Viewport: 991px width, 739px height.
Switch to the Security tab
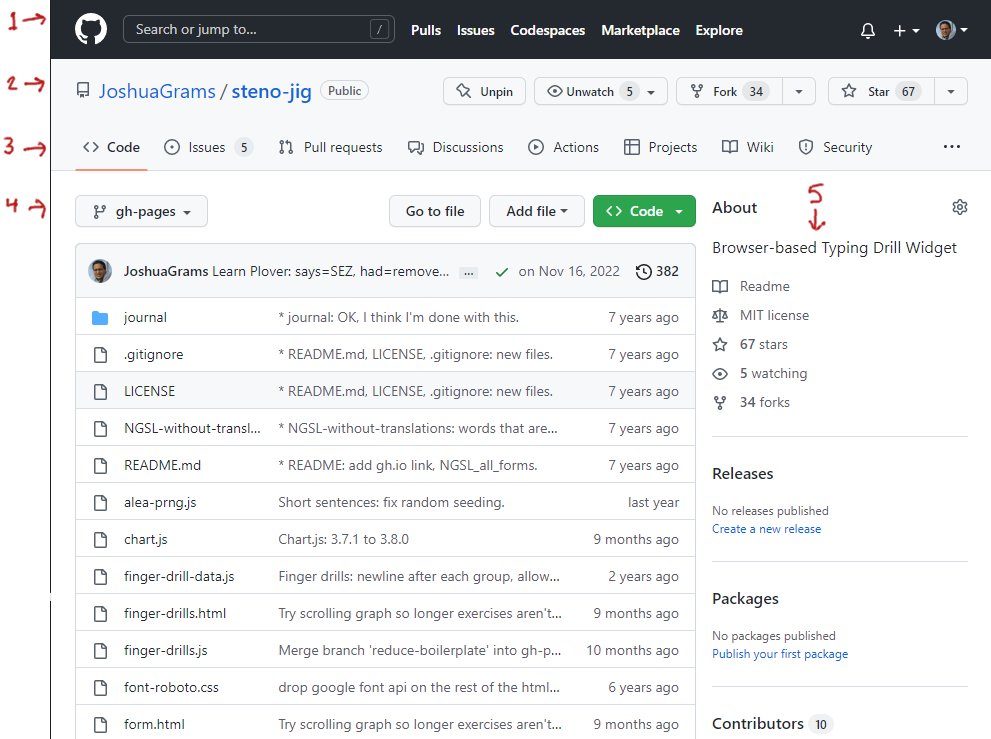tap(836, 147)
